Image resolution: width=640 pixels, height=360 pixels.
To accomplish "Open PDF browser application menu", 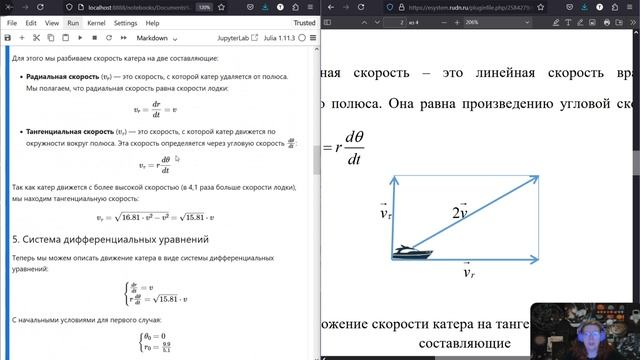I will [630, 7].
